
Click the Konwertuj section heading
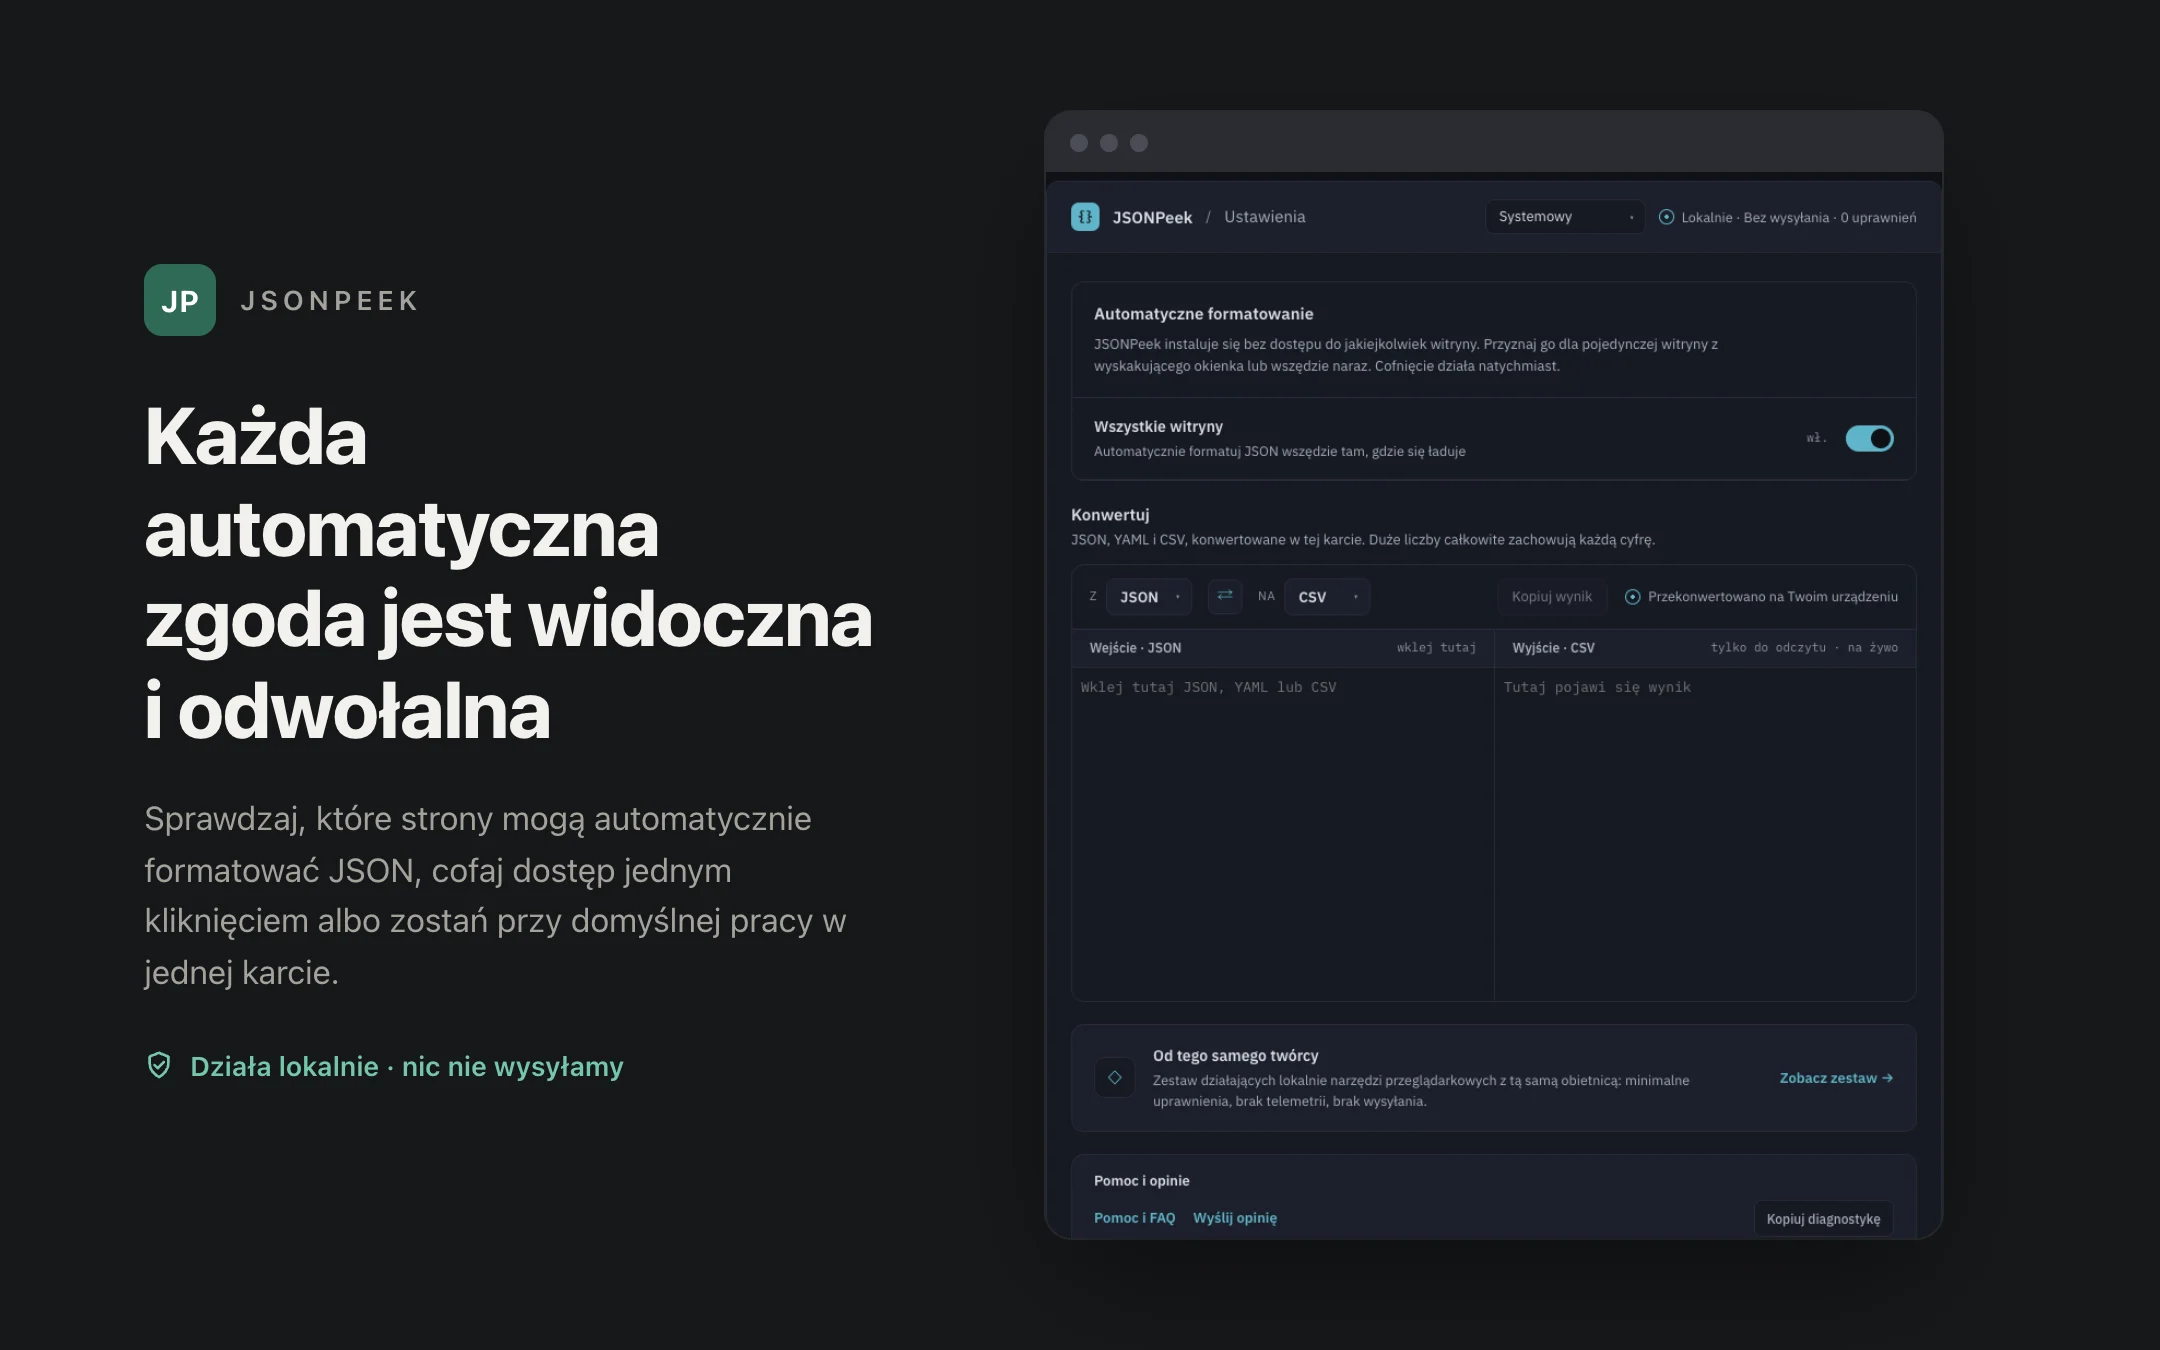(1110, 515)
